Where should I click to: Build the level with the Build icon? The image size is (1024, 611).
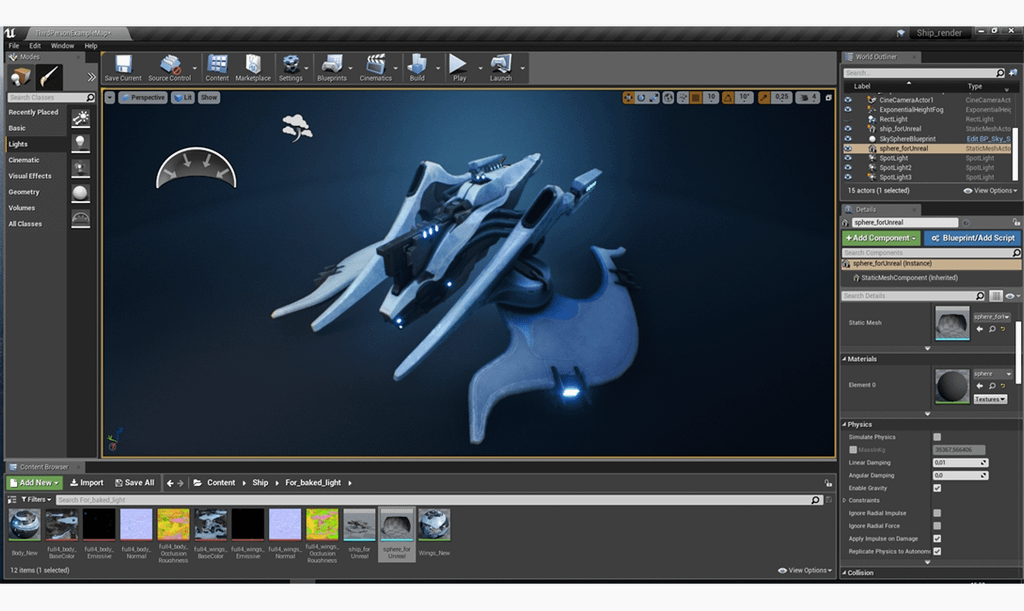417,64
